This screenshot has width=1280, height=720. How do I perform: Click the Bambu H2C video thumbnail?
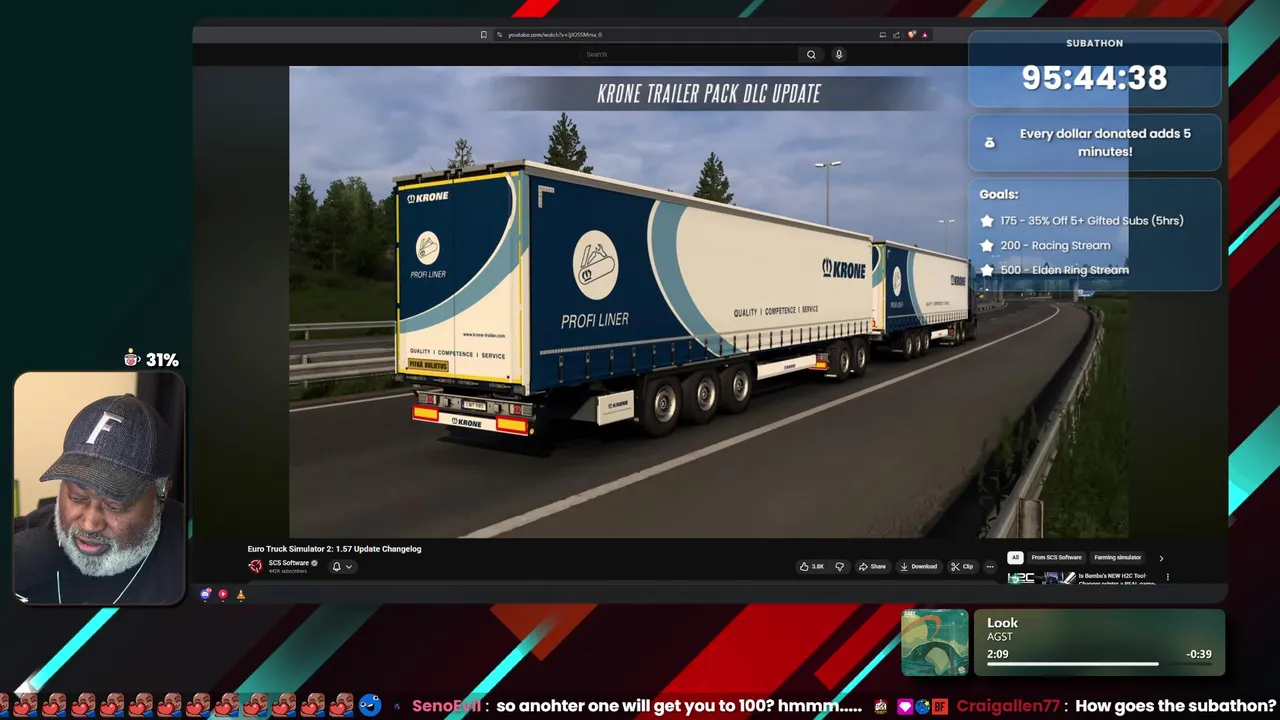(x=1041, y=578)
